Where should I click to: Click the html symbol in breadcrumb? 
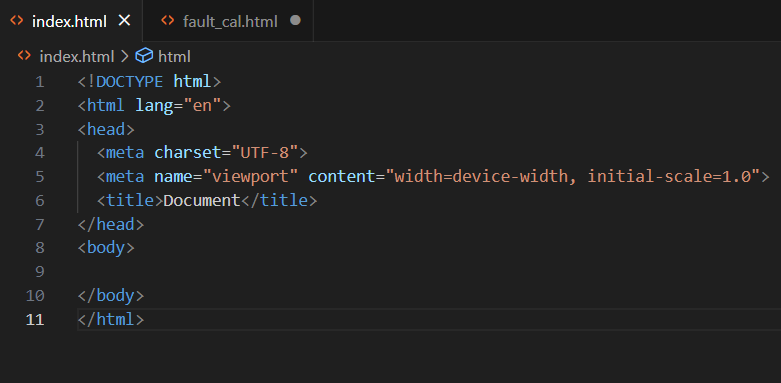point(174,56)
